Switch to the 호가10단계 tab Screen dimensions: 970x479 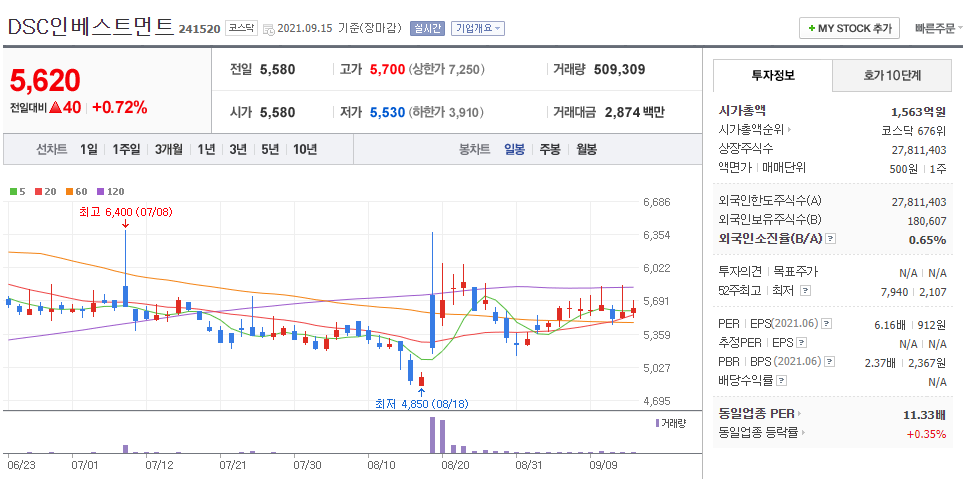pyautogui.click(x=892, y=76)
